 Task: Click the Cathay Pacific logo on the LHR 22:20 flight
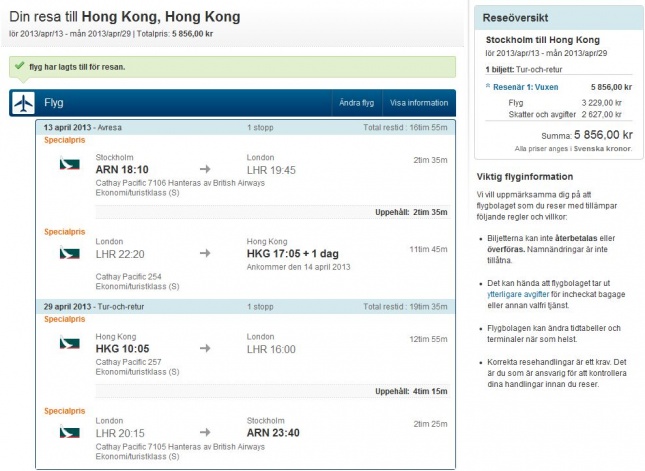(x=69, y=253)
